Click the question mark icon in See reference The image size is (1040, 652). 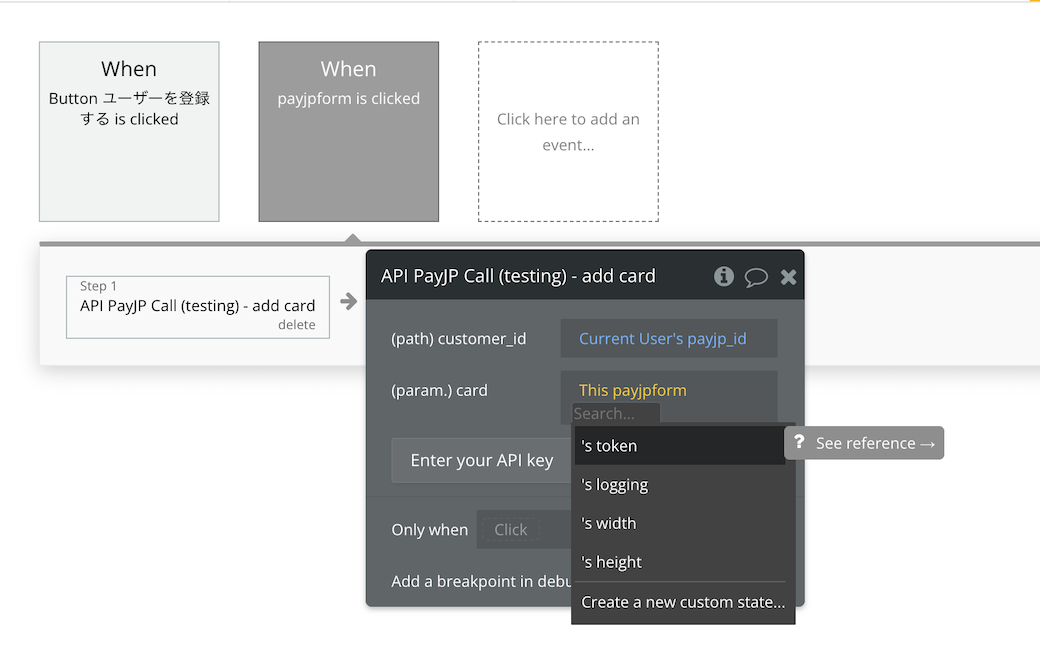click(x=799, y=442)
